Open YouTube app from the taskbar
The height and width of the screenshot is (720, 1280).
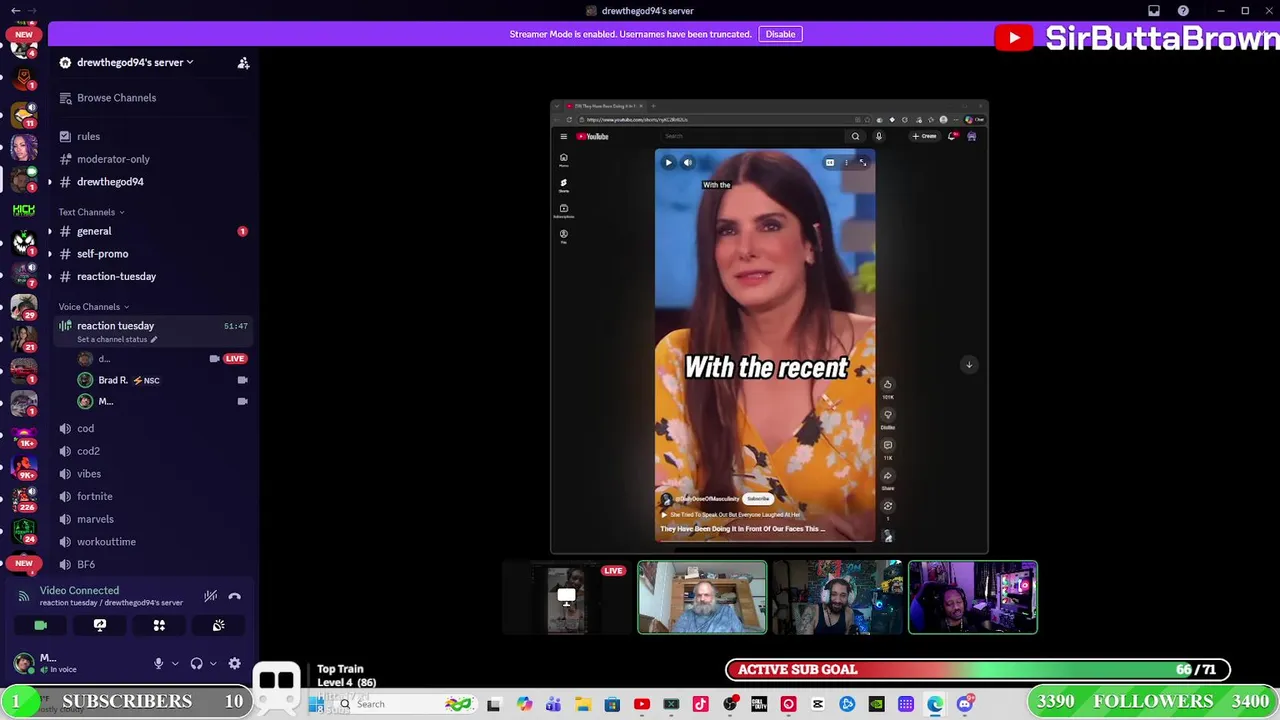click(x=642, y=705)
